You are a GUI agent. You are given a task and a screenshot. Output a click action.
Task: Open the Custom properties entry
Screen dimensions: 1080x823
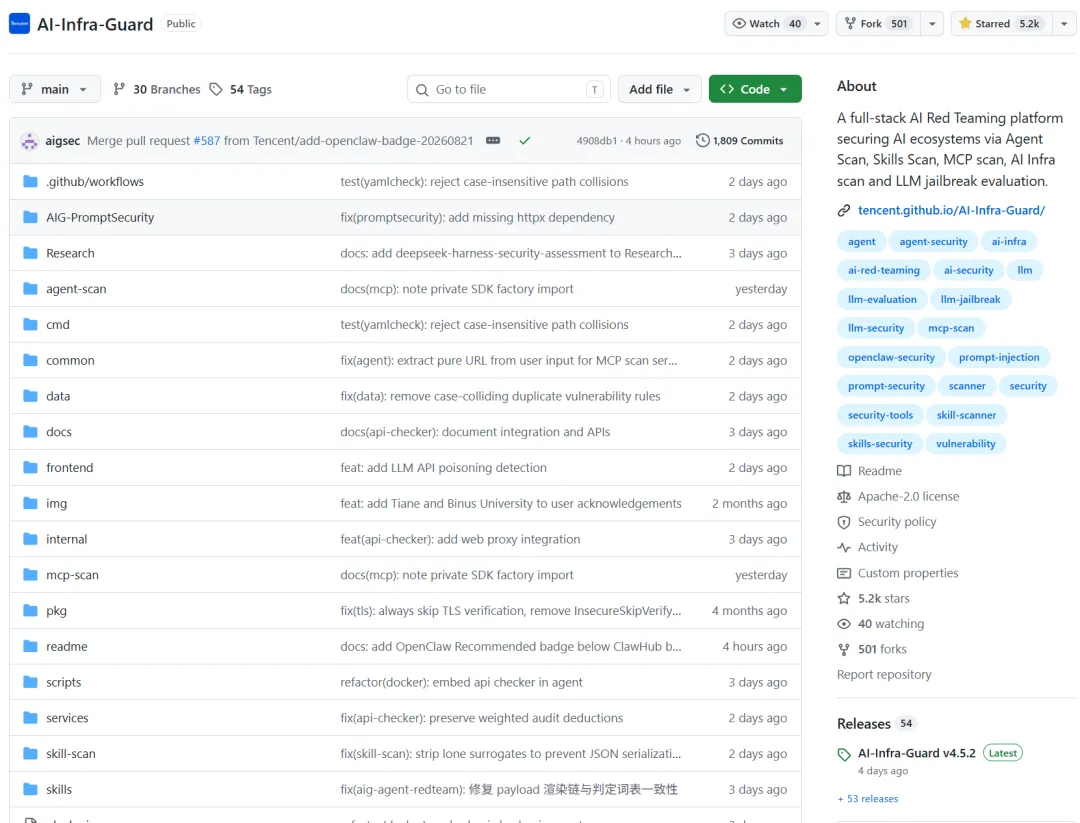point(897,573)
